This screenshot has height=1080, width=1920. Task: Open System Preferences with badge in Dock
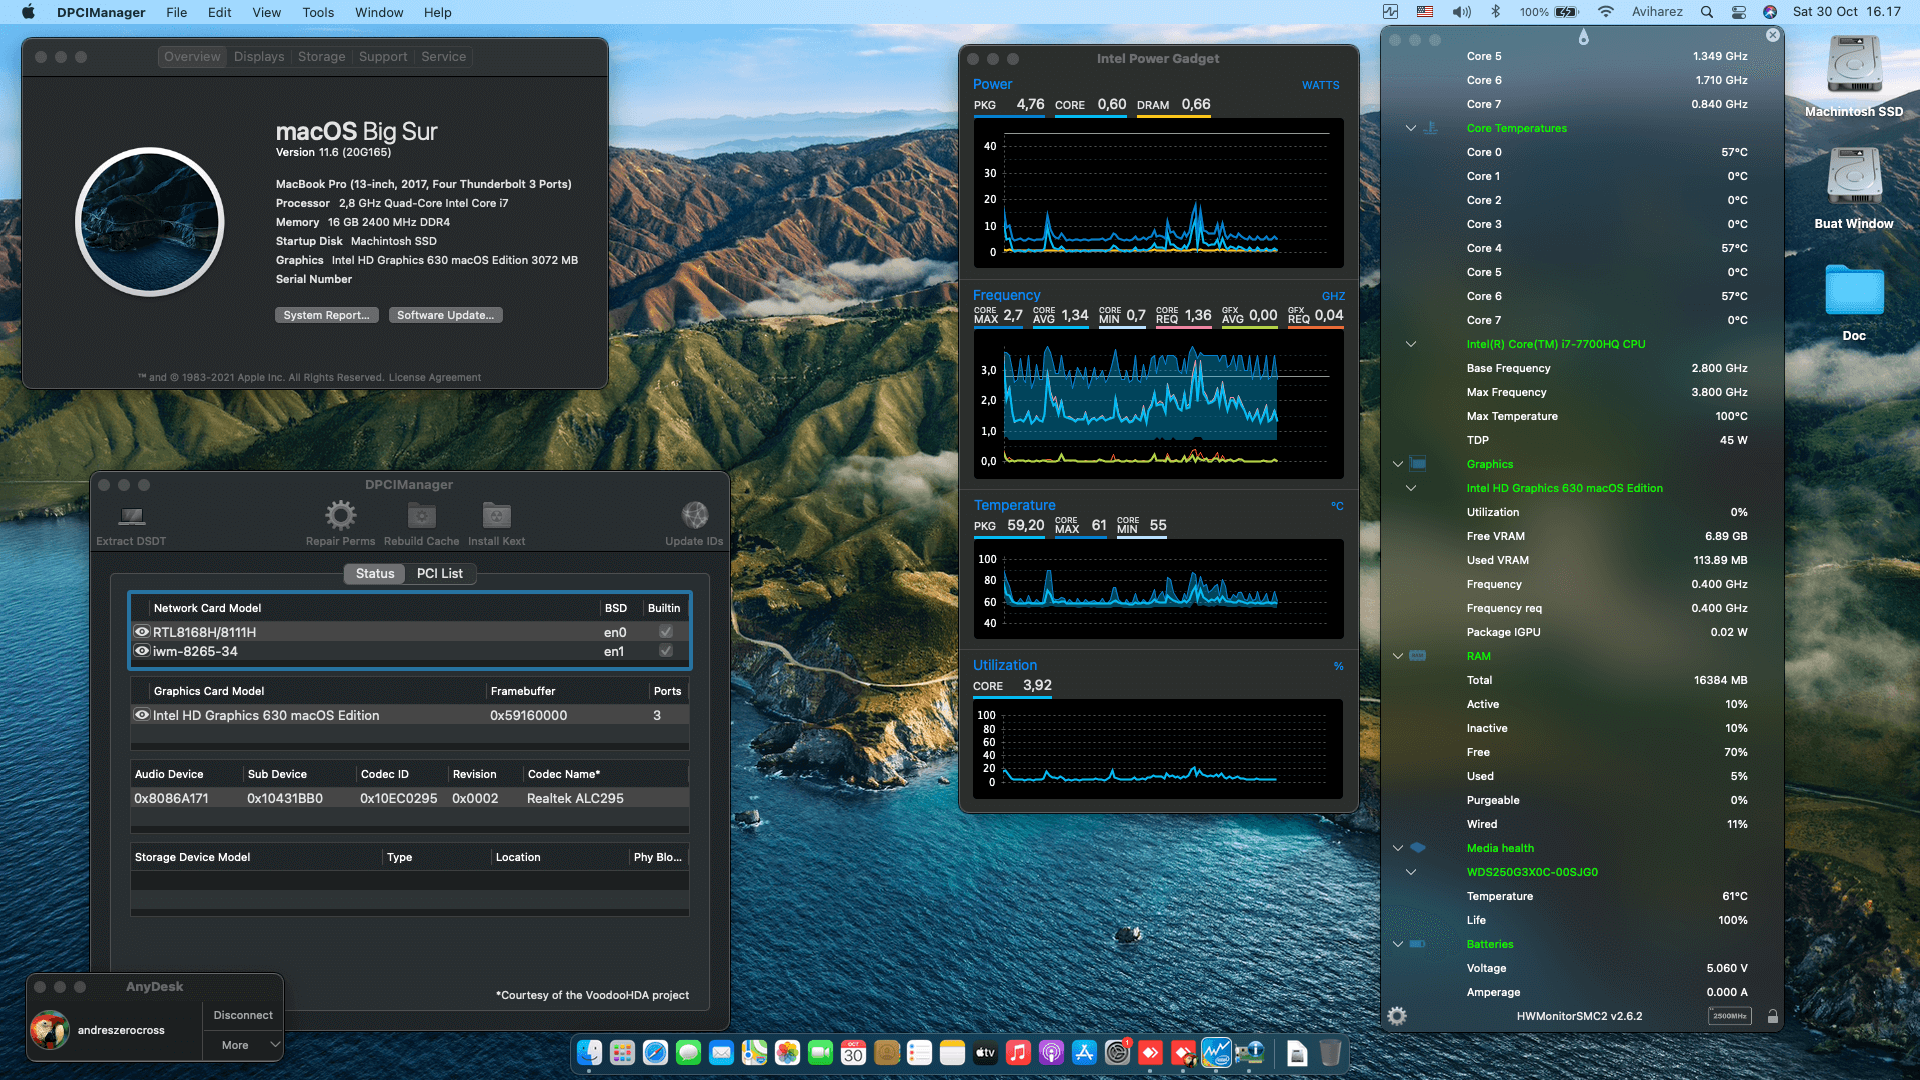[1117, 1052]
